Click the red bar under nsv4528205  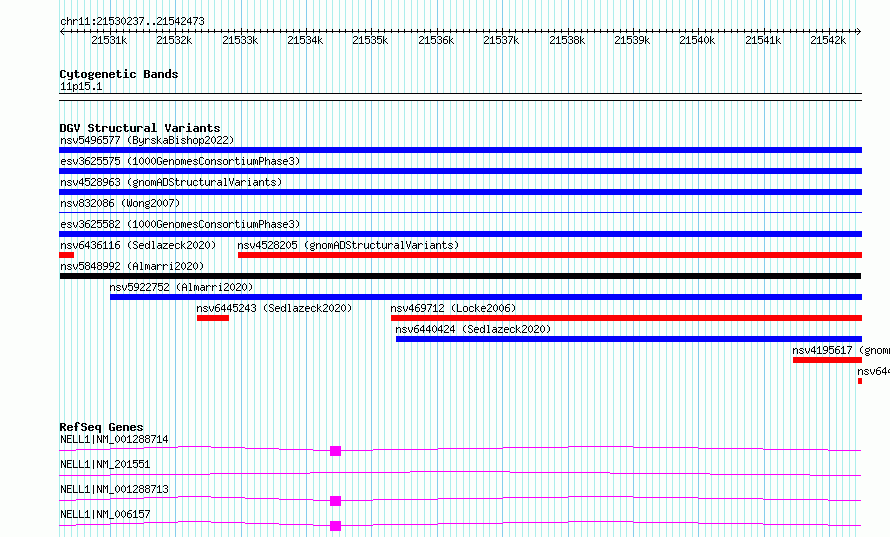click(550, 255)
